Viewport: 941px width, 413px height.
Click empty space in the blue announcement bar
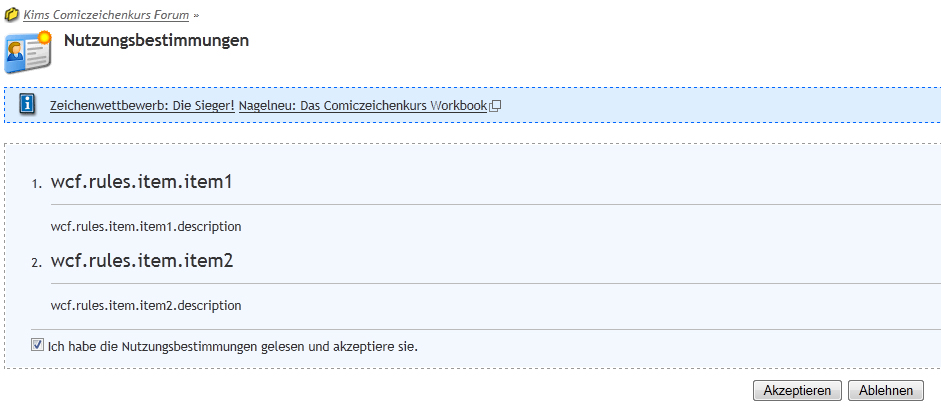pyautogui.click(x=720, y=105)
